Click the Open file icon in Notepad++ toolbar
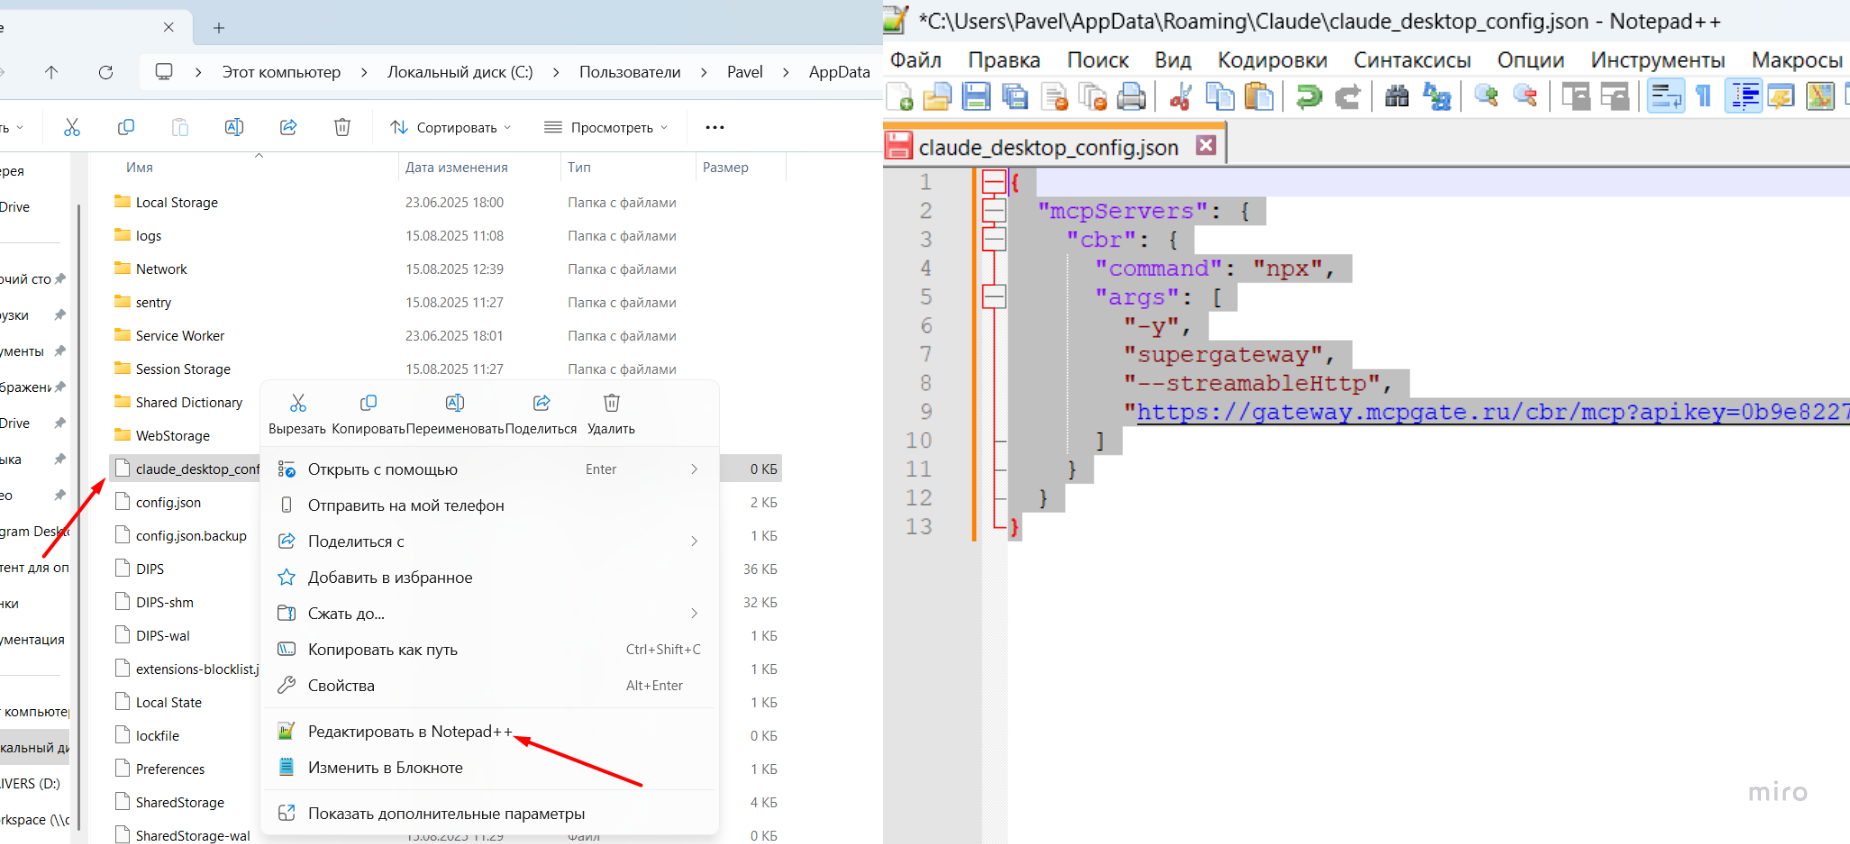The width and height of the screenshot is (1850, 844). pyautogui.click(x=937, y=97)
